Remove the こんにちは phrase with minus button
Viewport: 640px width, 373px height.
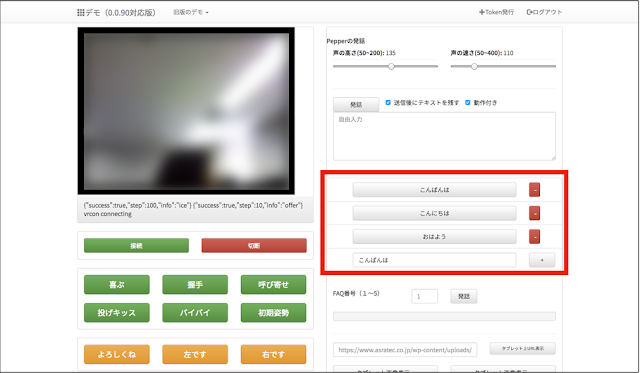[534, 213]
